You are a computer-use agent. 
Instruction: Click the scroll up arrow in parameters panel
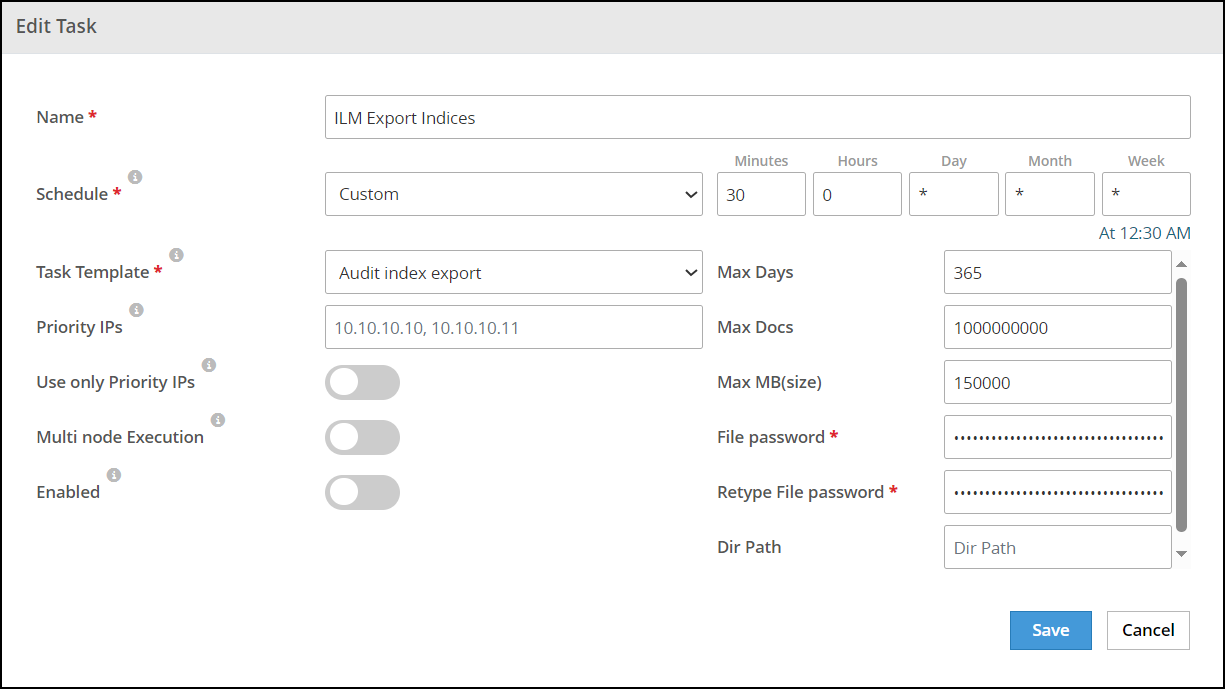(x=1181, y=265)
